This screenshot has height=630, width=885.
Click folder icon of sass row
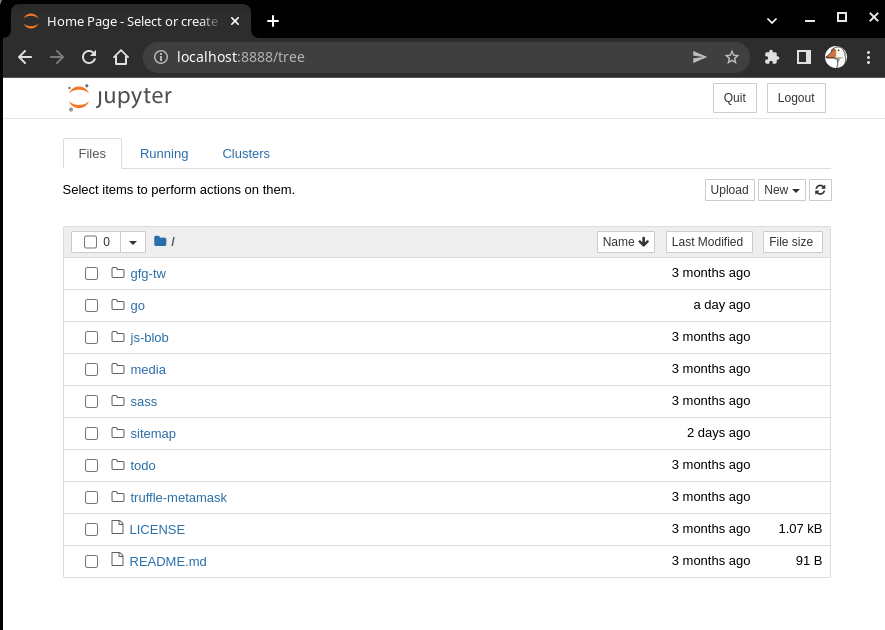point(118,401)
